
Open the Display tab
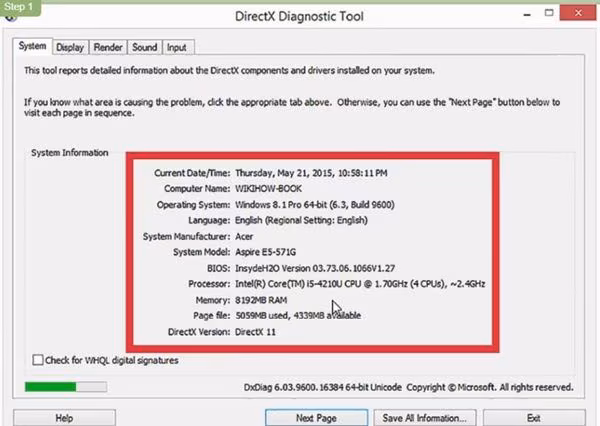[70, 47]
